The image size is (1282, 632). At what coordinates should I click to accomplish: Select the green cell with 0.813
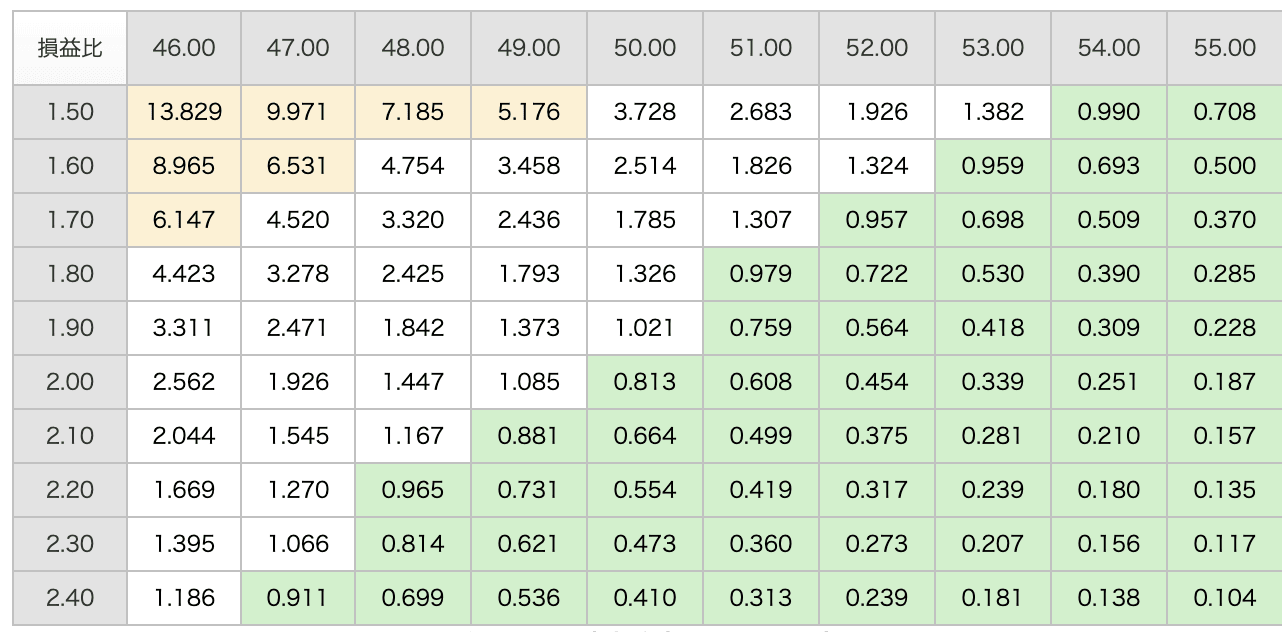(x=645, y=382)
